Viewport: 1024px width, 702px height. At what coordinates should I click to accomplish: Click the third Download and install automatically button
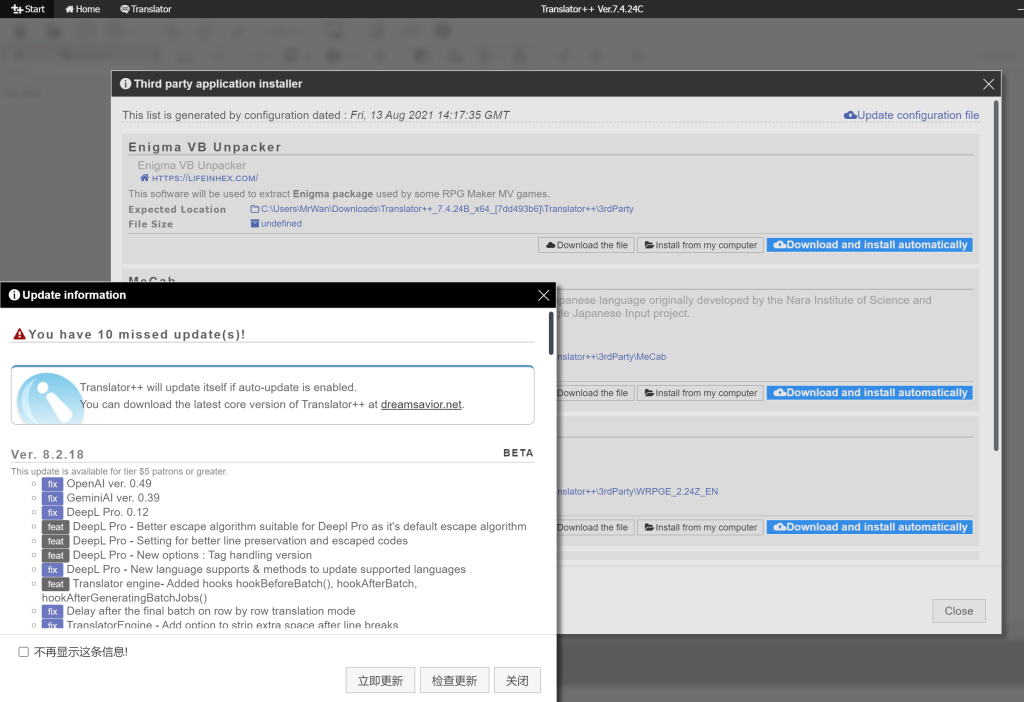point(870,527)
